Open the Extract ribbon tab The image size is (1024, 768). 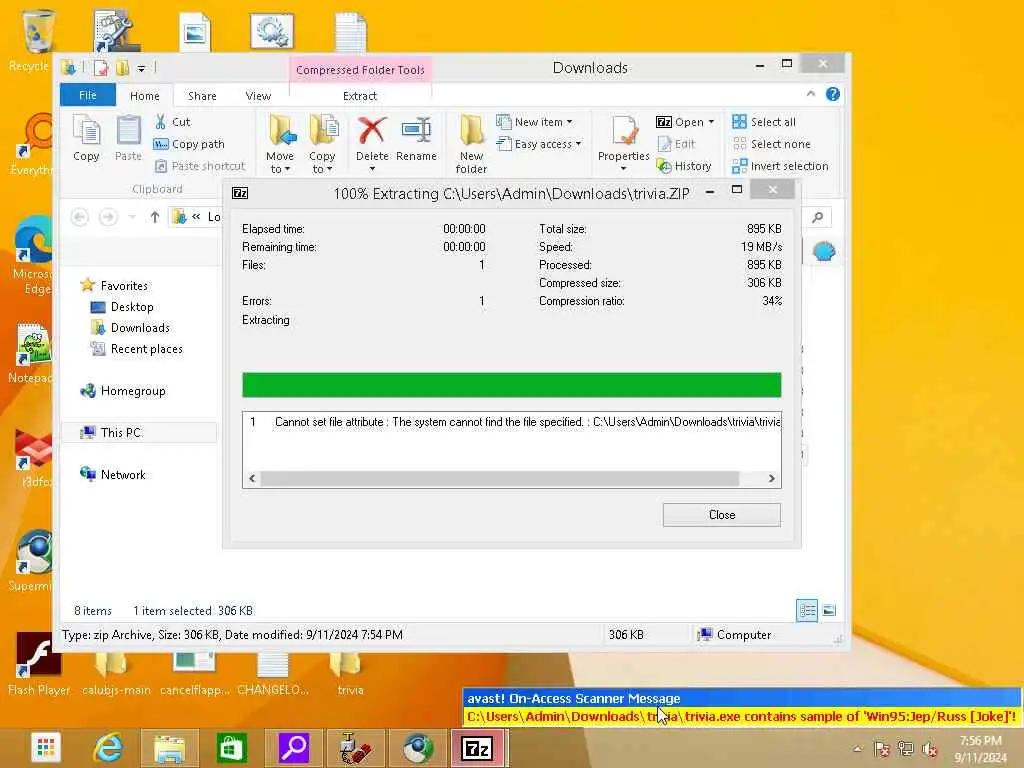pyautogui.click(x=360, y=95)
